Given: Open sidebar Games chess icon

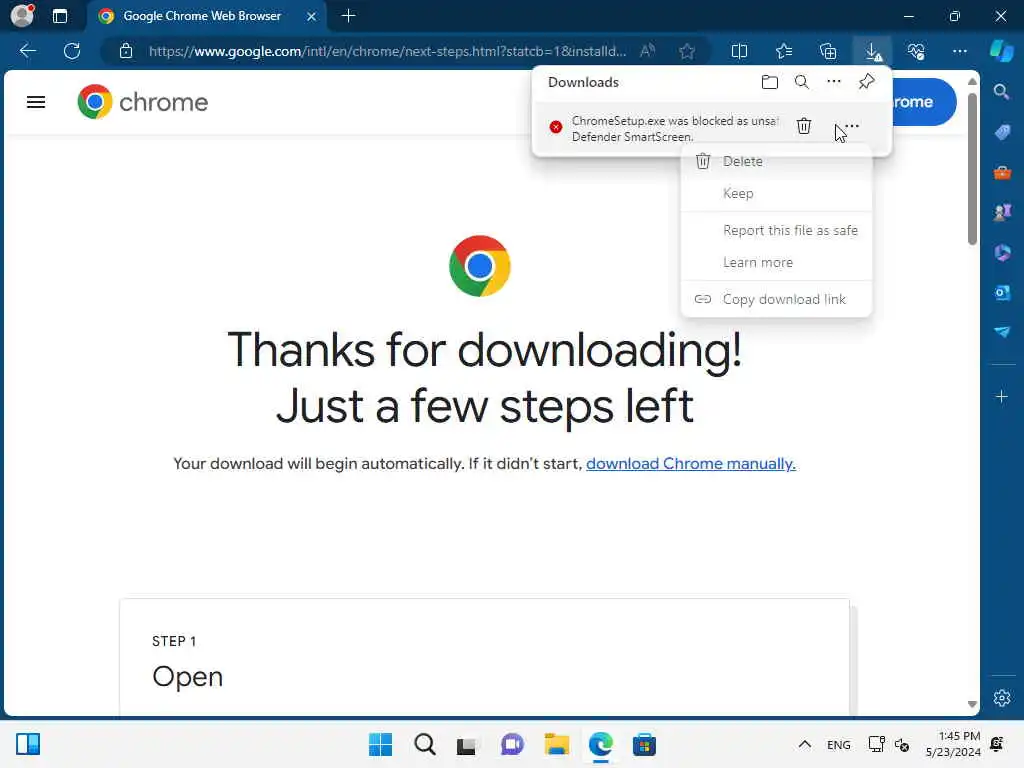Looking at the screenshot, I should tap(1002, 212).
